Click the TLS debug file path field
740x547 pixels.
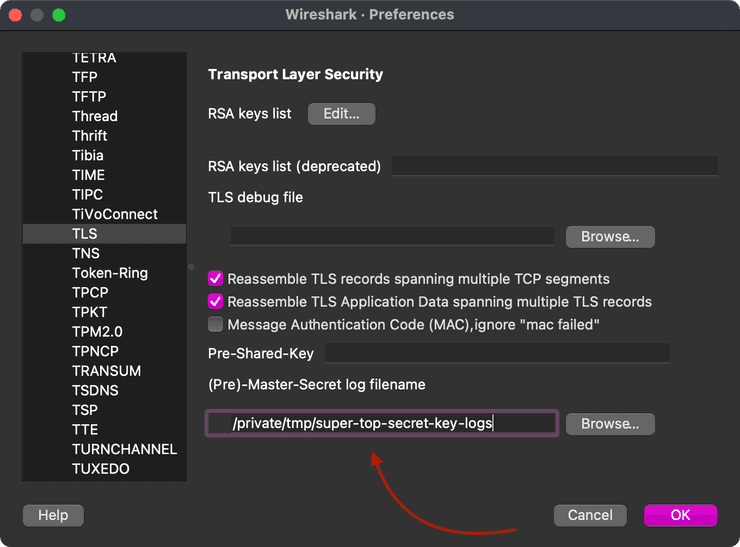(393, 236)
